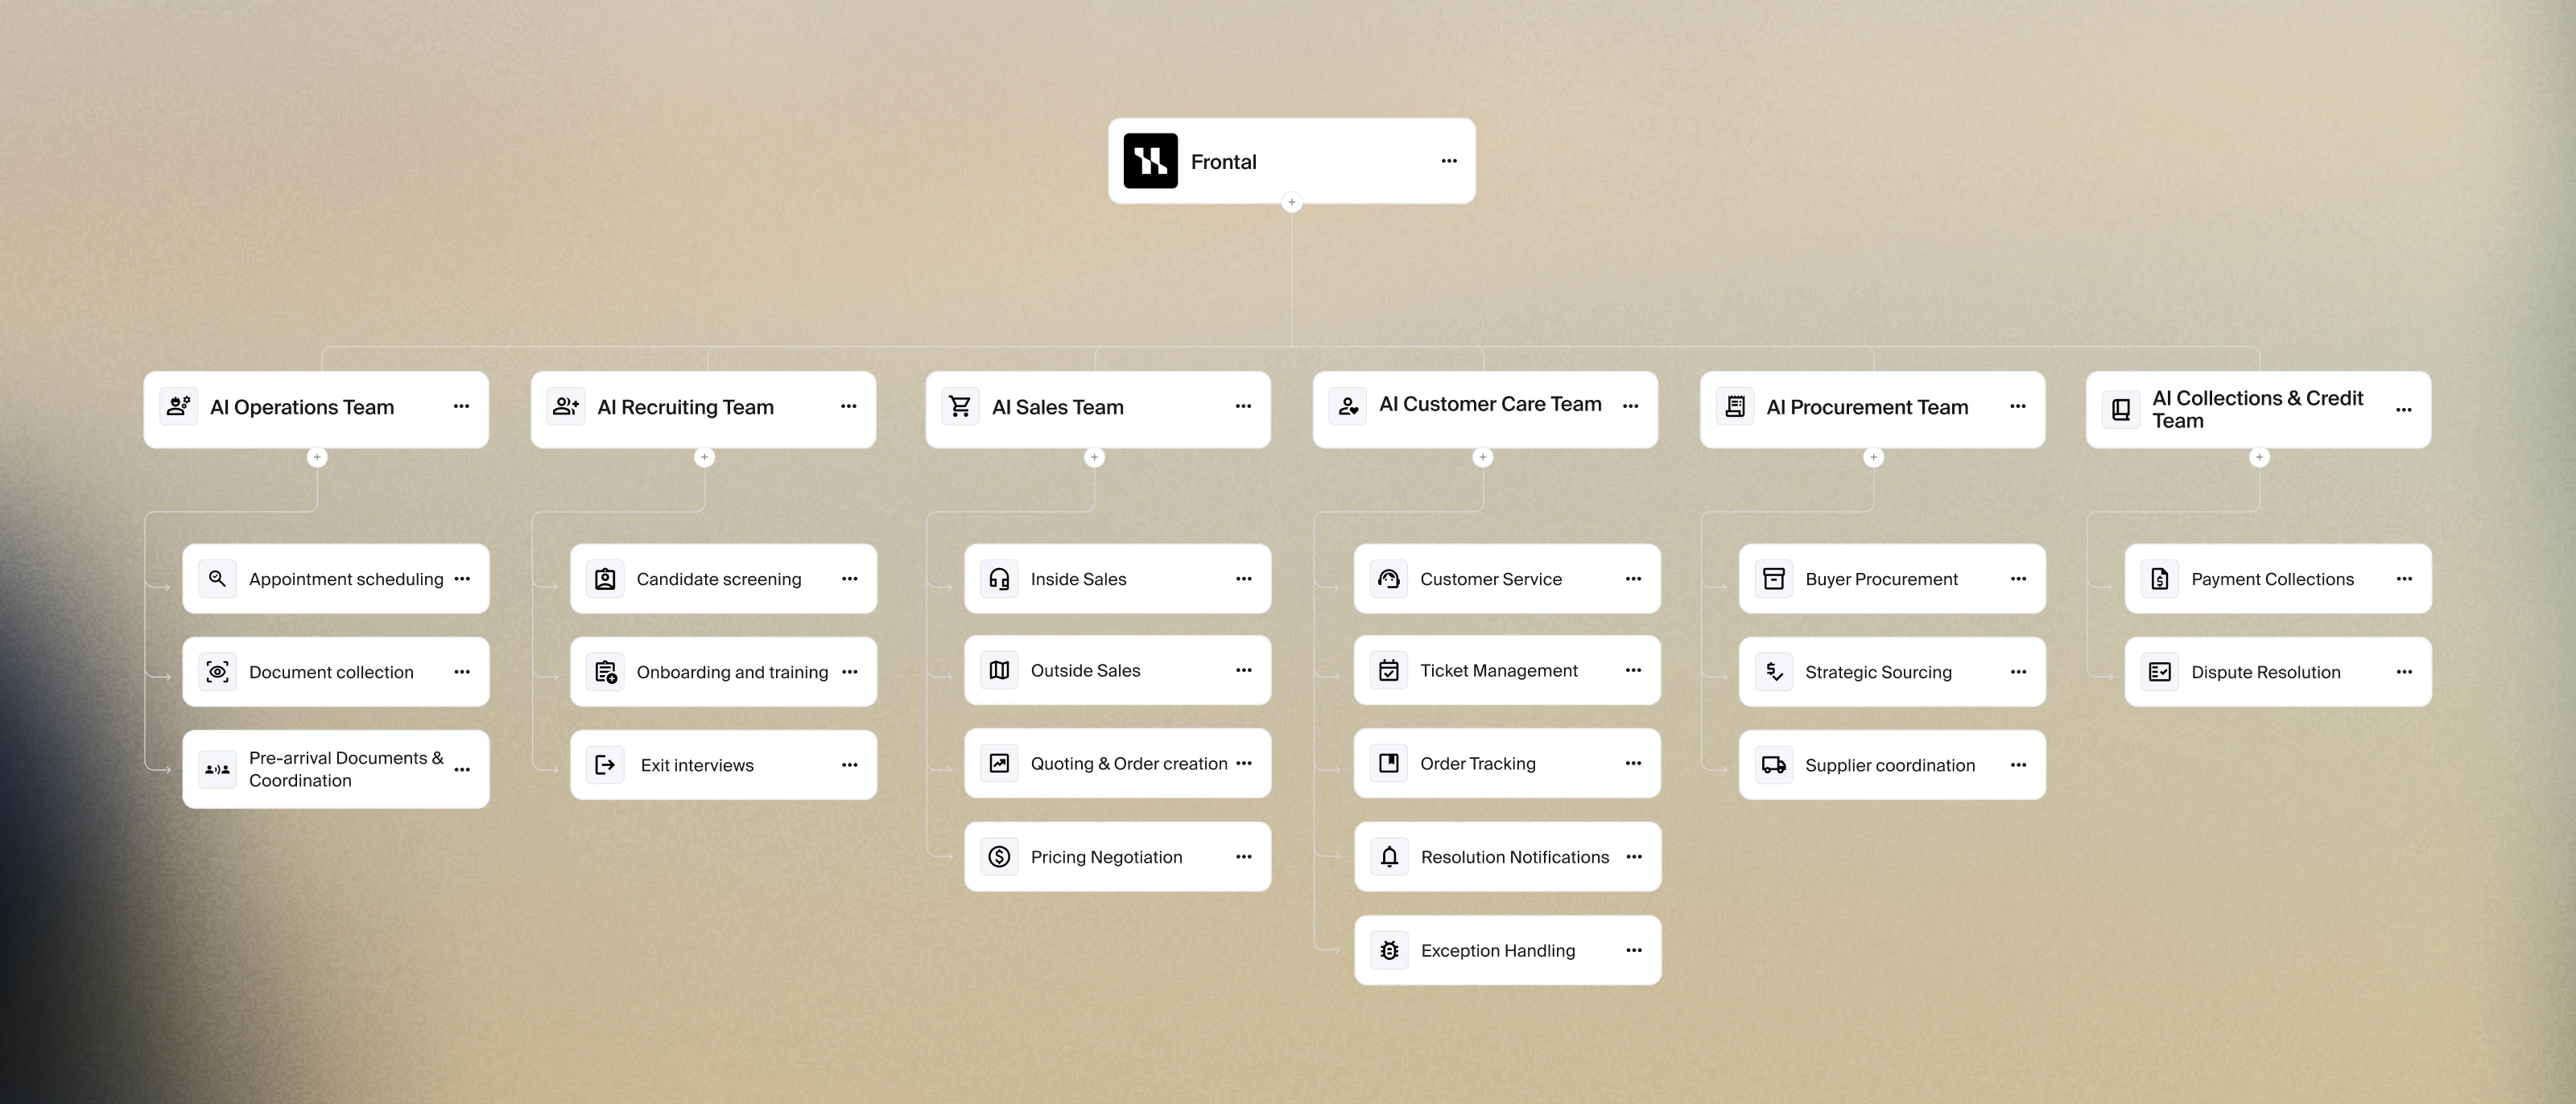Open Dispute Resolution three-dot menu
Image resolution: width=2576 pixels, height=1104 pixels.
coord(2404,672)
